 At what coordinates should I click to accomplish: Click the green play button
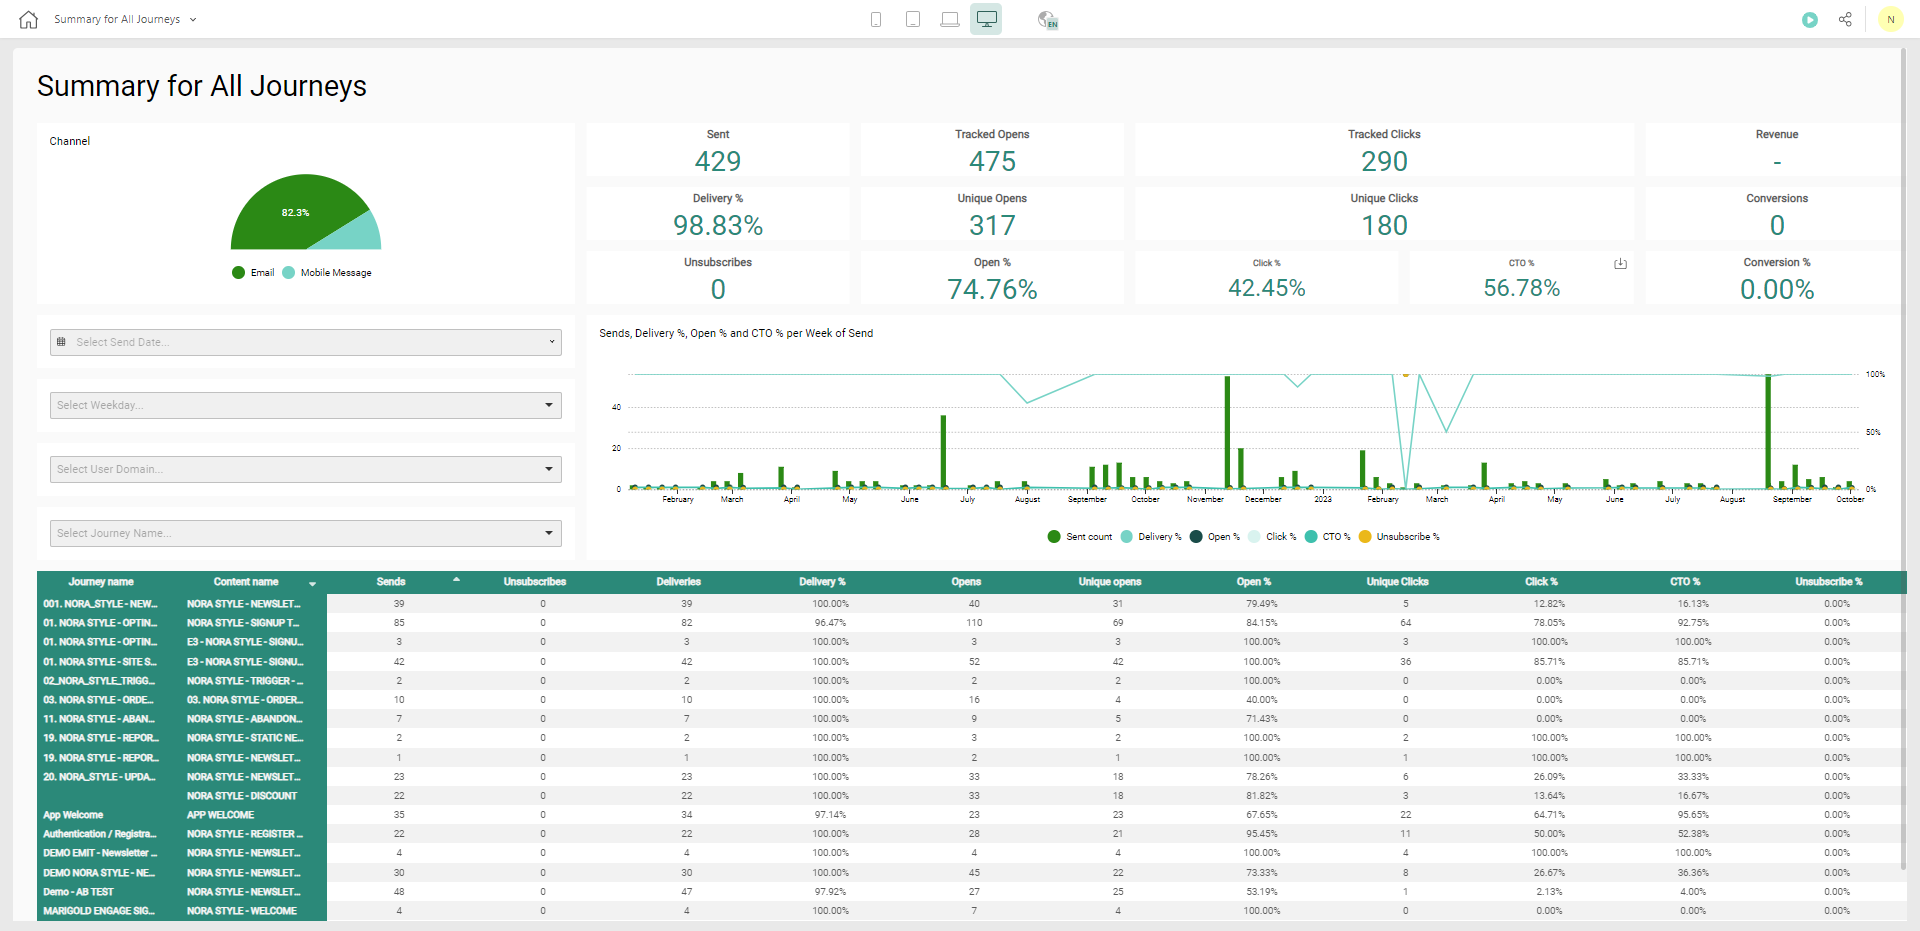[x=1809, y=20]
